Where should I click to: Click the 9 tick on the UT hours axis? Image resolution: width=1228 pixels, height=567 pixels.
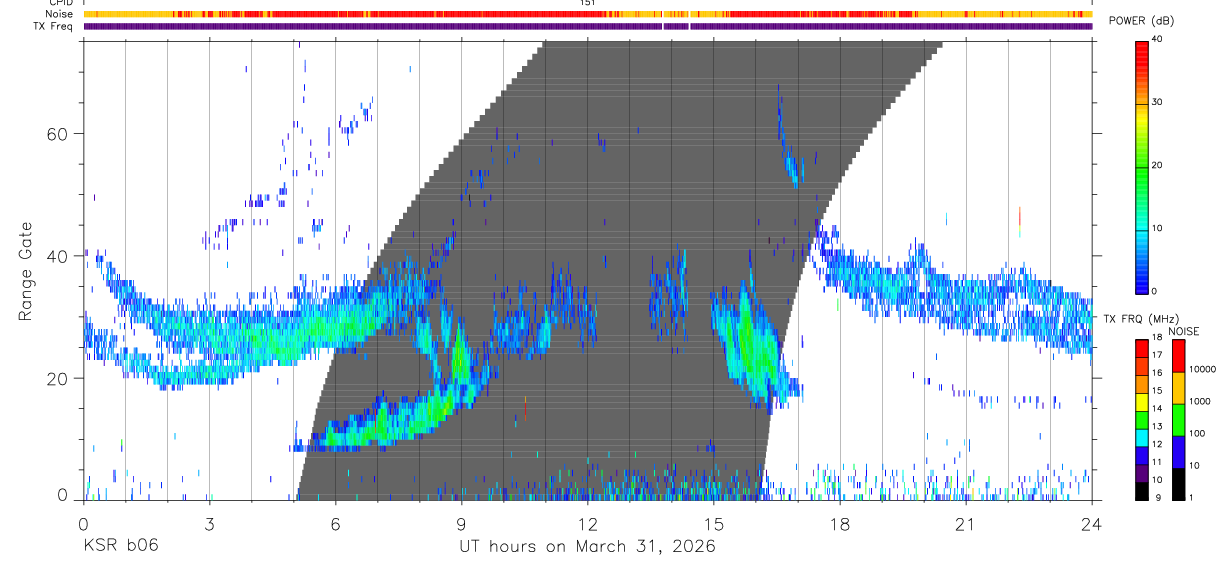(x=462, y=524)
